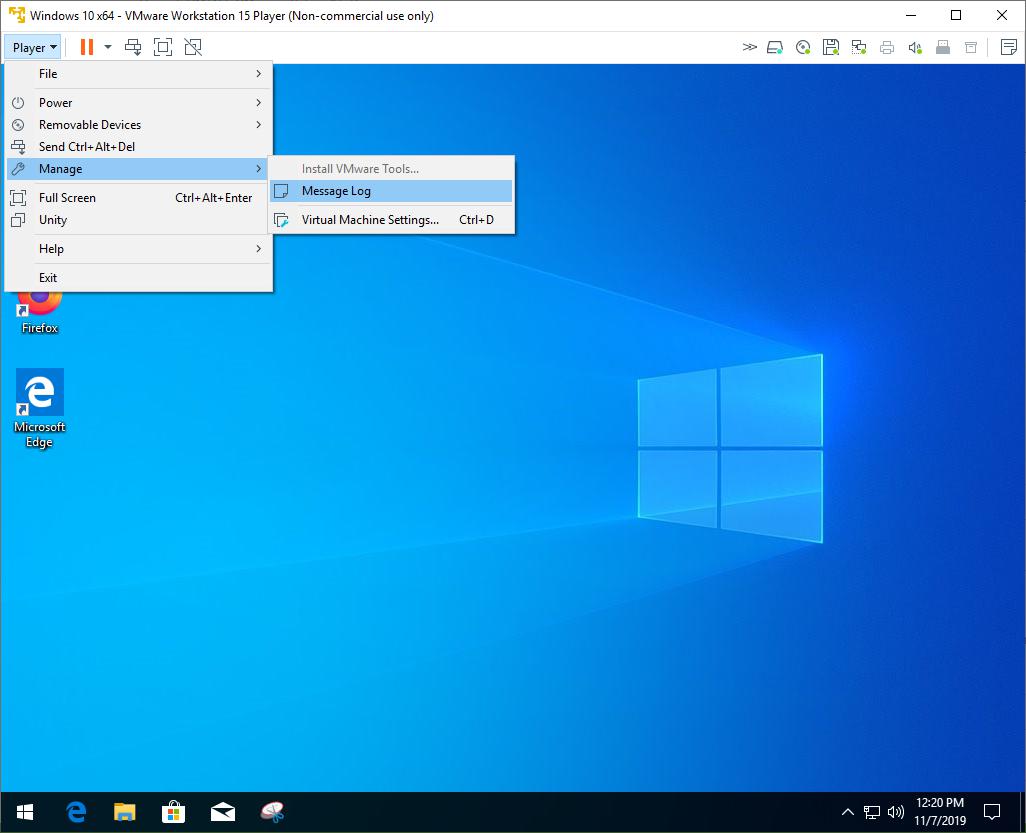This screenshot has height=833, width=1026.
Task: Open the Player menu
Action: (x=31, y=46)
